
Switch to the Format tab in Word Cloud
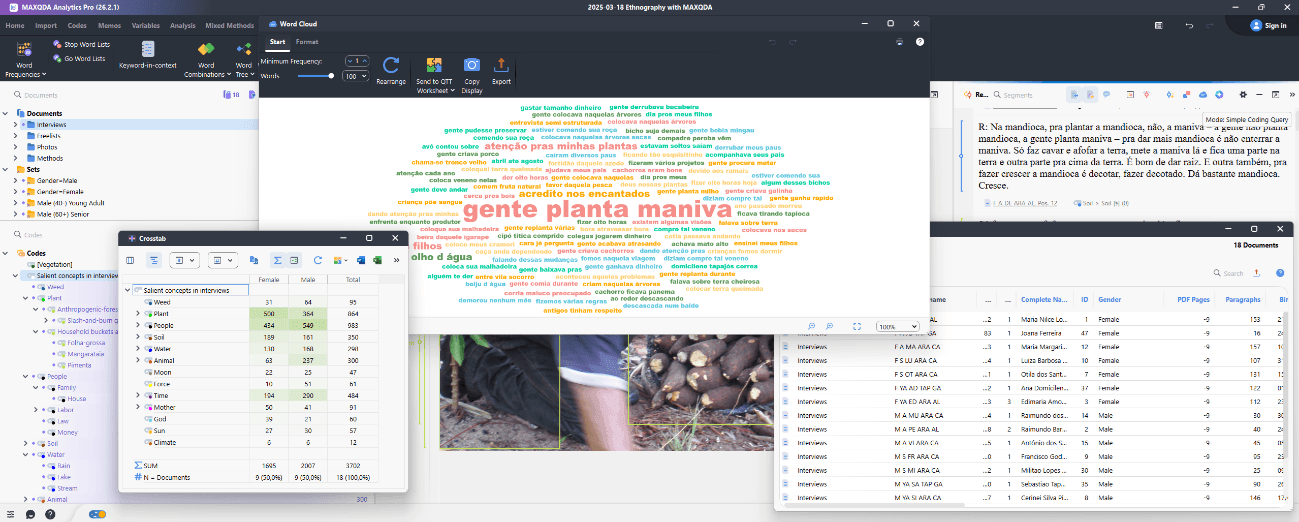click(x=307, y=42)
